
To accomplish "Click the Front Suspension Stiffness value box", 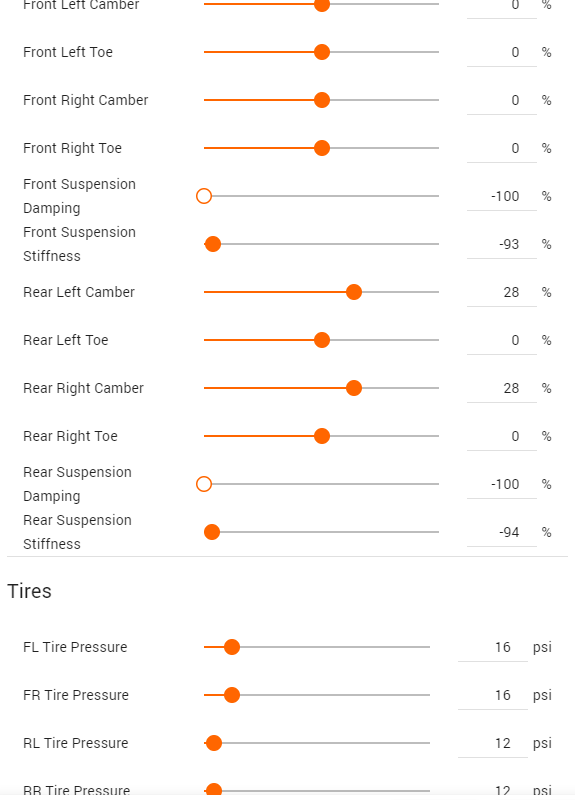I will click(x=502, y=244).
